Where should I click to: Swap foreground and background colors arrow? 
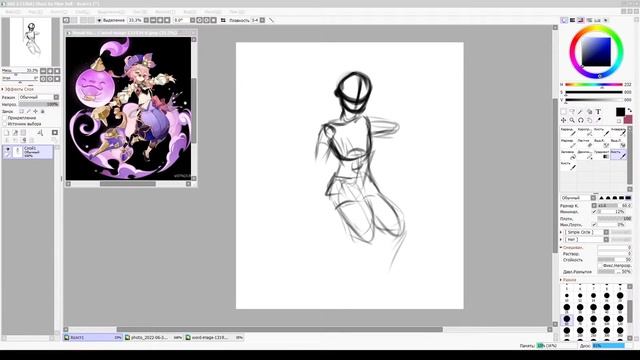[629, 110]
